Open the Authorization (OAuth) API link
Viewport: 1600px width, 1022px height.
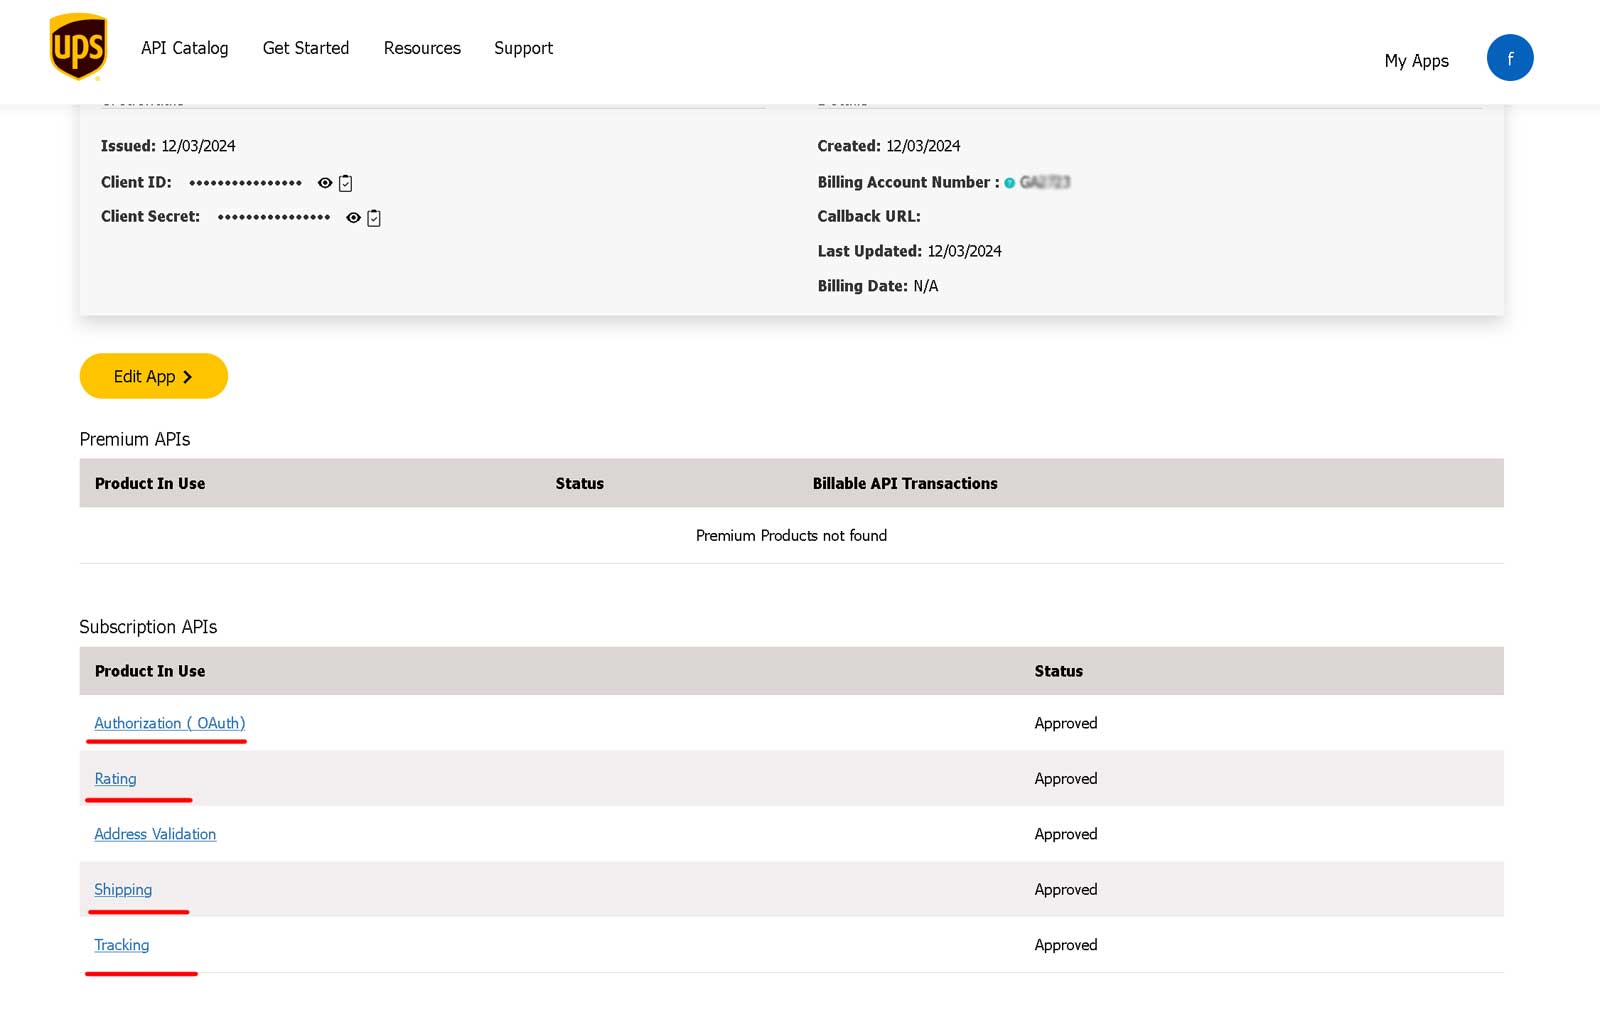[170, 723]
